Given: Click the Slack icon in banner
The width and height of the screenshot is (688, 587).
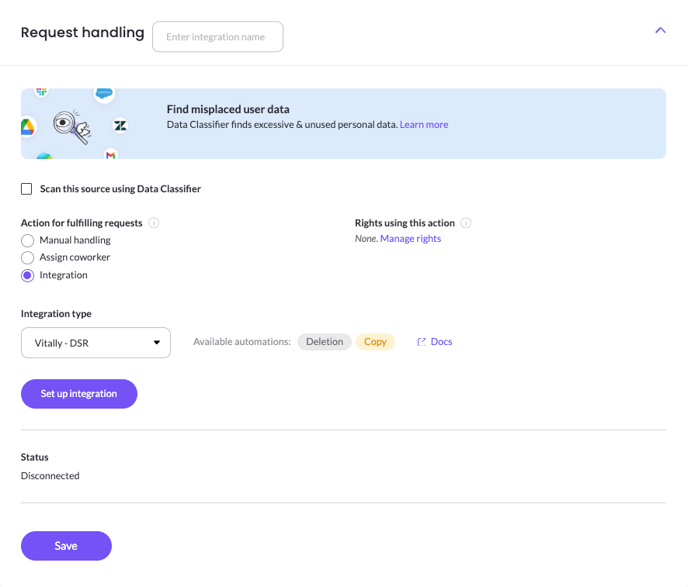Looking at the screenshot, I should [x=42, y=92].
